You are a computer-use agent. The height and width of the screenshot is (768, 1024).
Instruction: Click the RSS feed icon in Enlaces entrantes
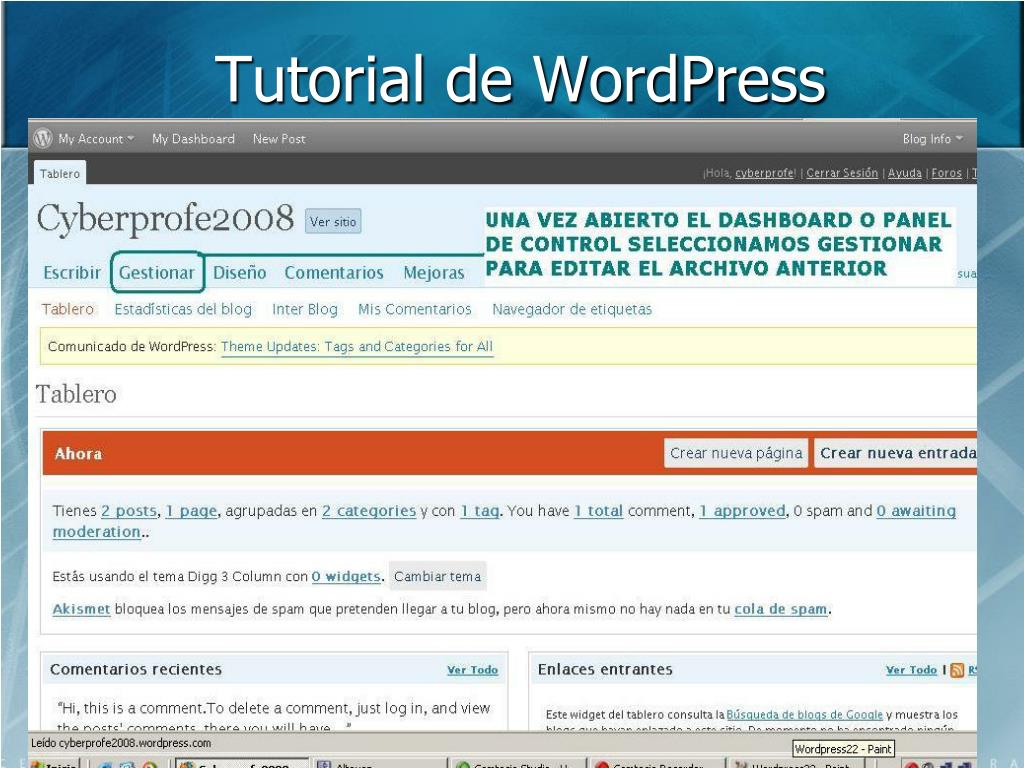tap(957, 670)
